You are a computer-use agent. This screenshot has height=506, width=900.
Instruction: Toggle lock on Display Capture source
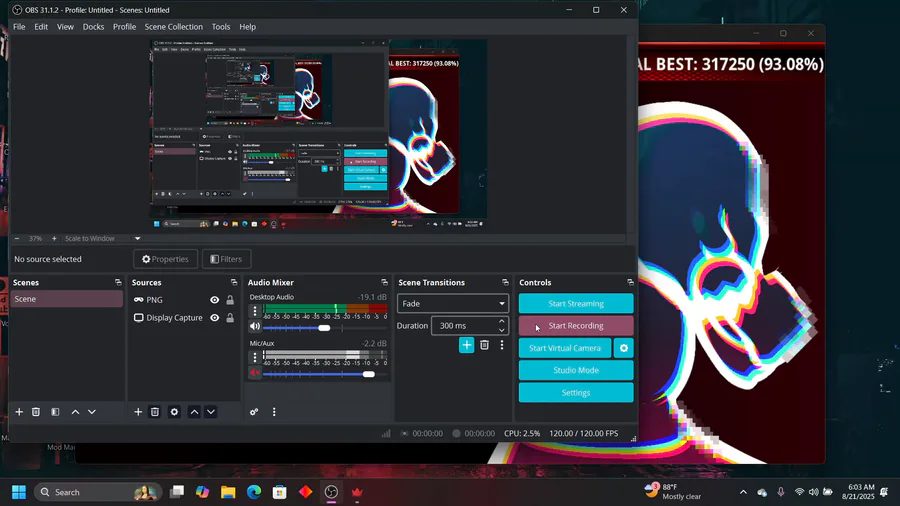[230, 318]
